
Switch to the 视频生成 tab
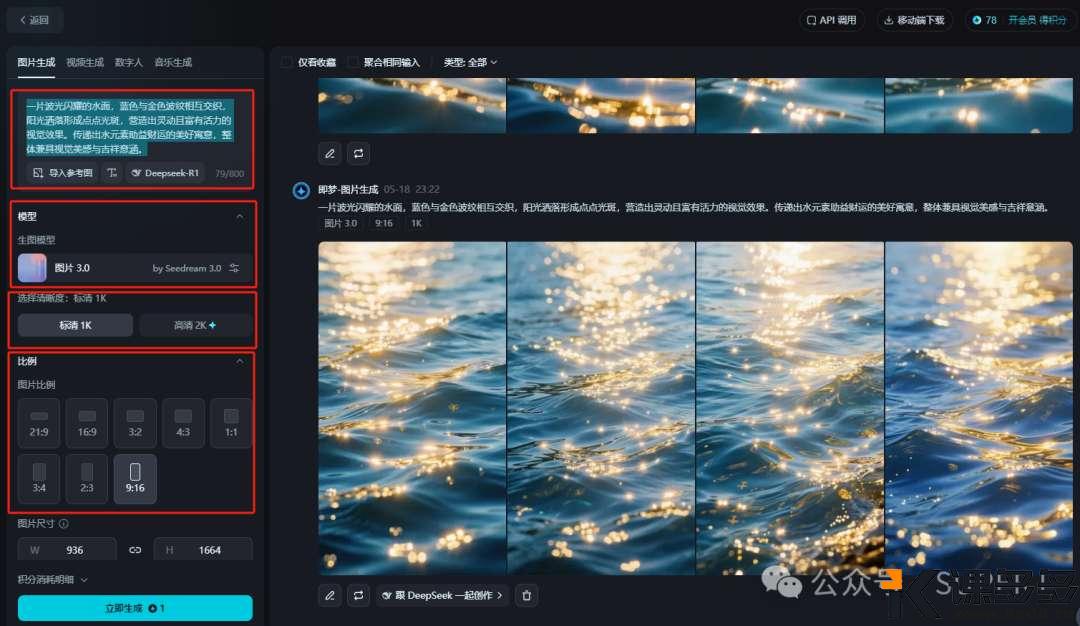coord(85,62)
